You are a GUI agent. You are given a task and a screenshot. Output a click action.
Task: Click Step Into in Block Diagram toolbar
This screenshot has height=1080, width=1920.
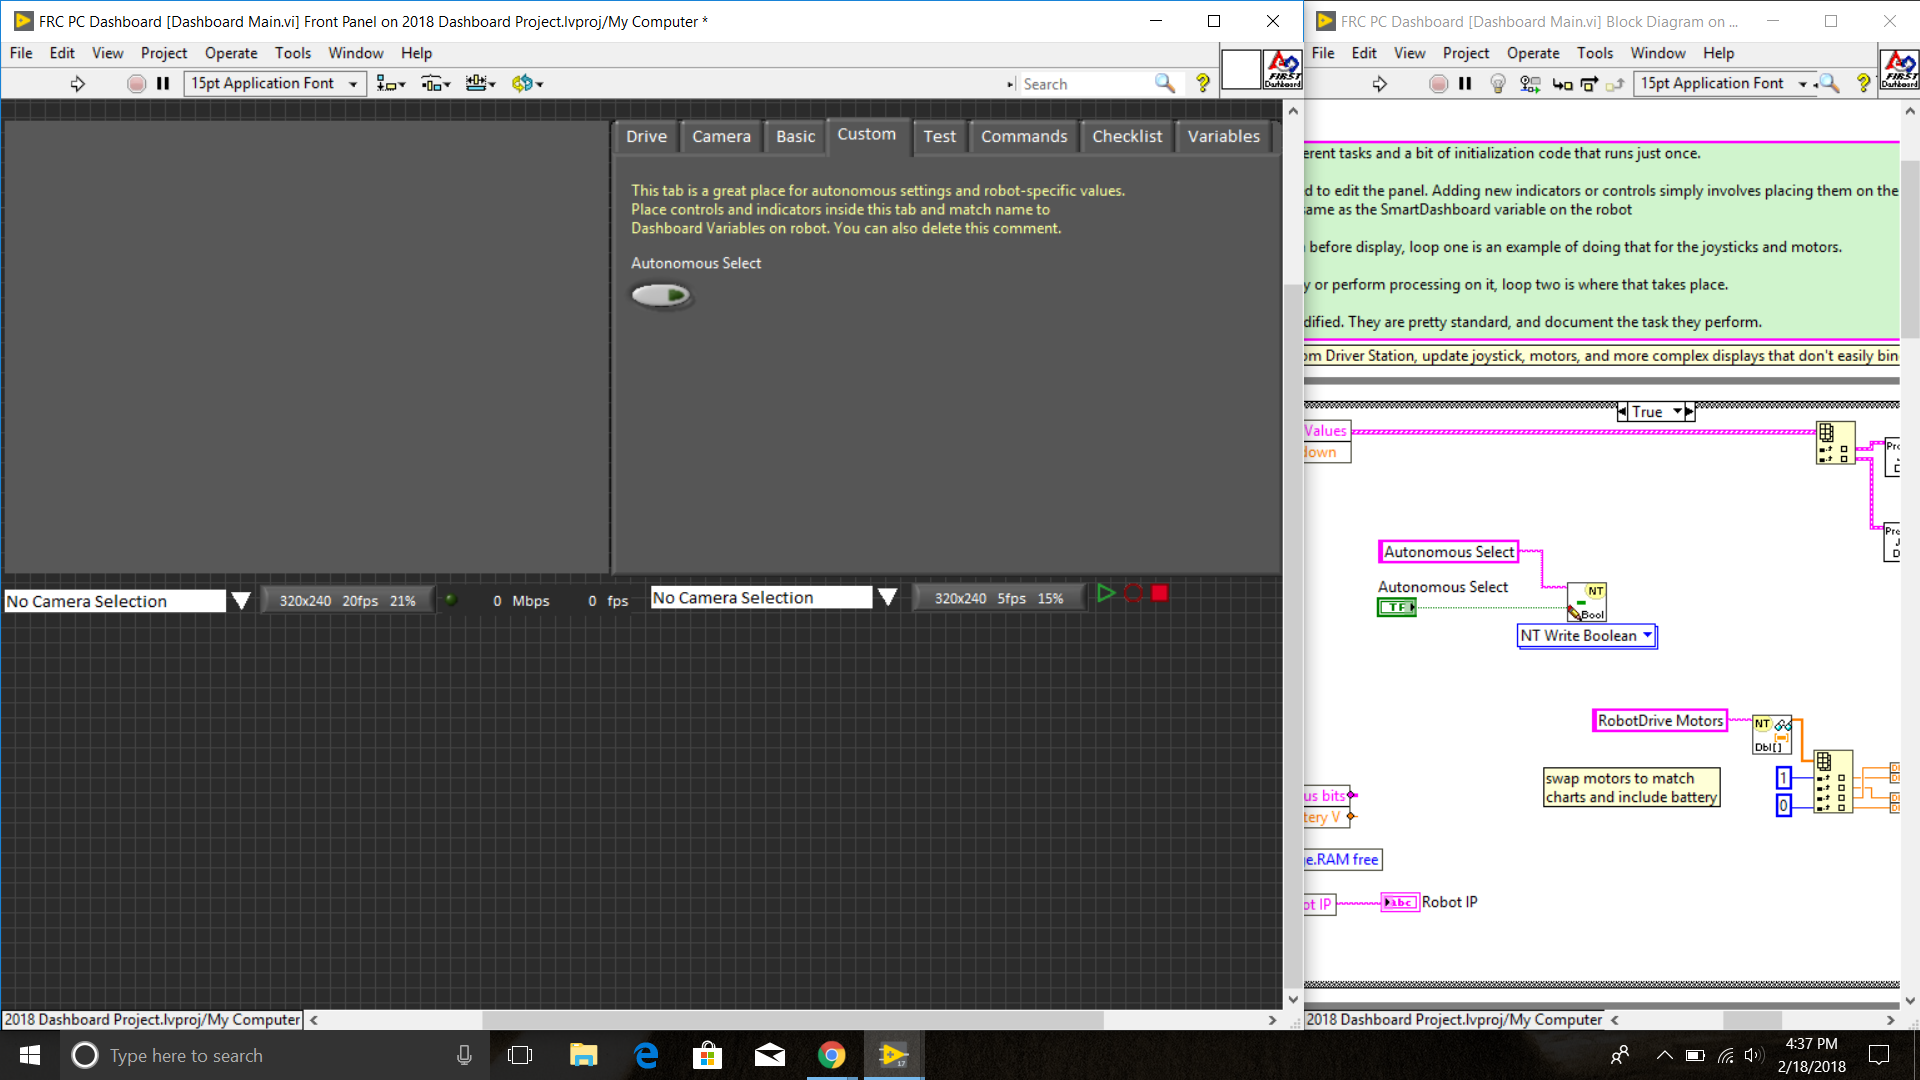pos(1562,84)
